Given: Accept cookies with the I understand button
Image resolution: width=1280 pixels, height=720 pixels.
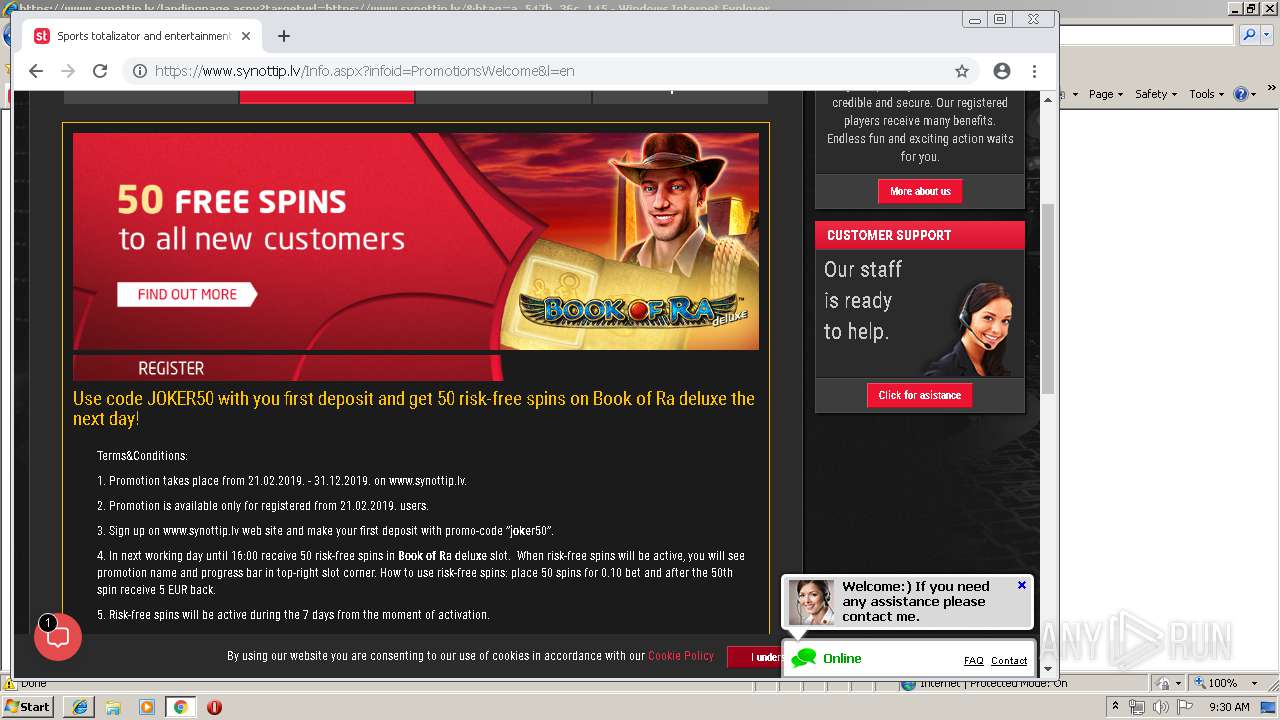Looking at the screenshot, I should pyautogui.click(x=755, y=657).
